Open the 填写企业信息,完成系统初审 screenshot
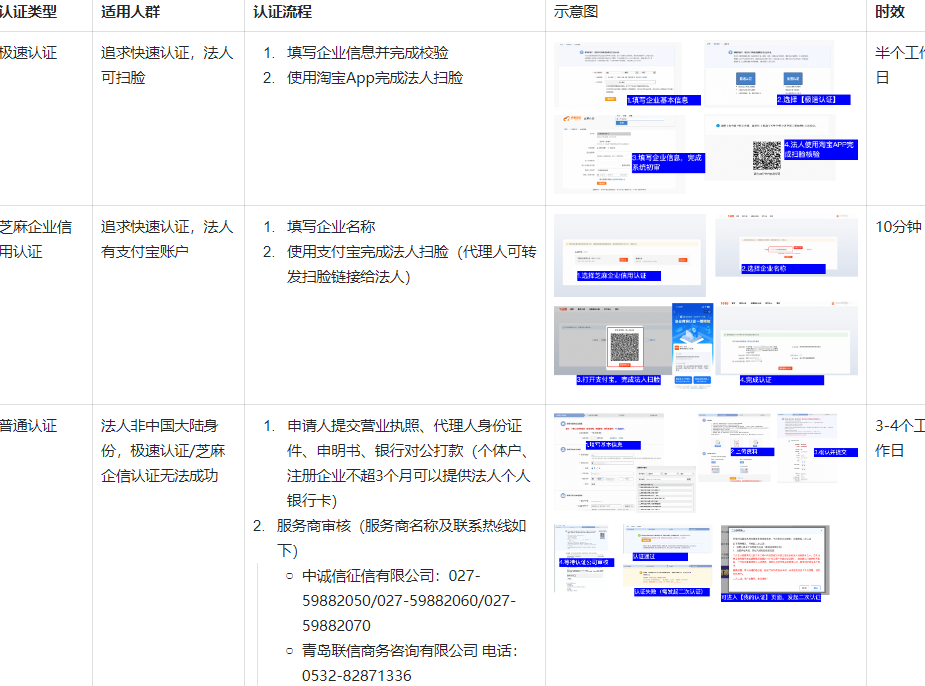 [x=620, y=153]
